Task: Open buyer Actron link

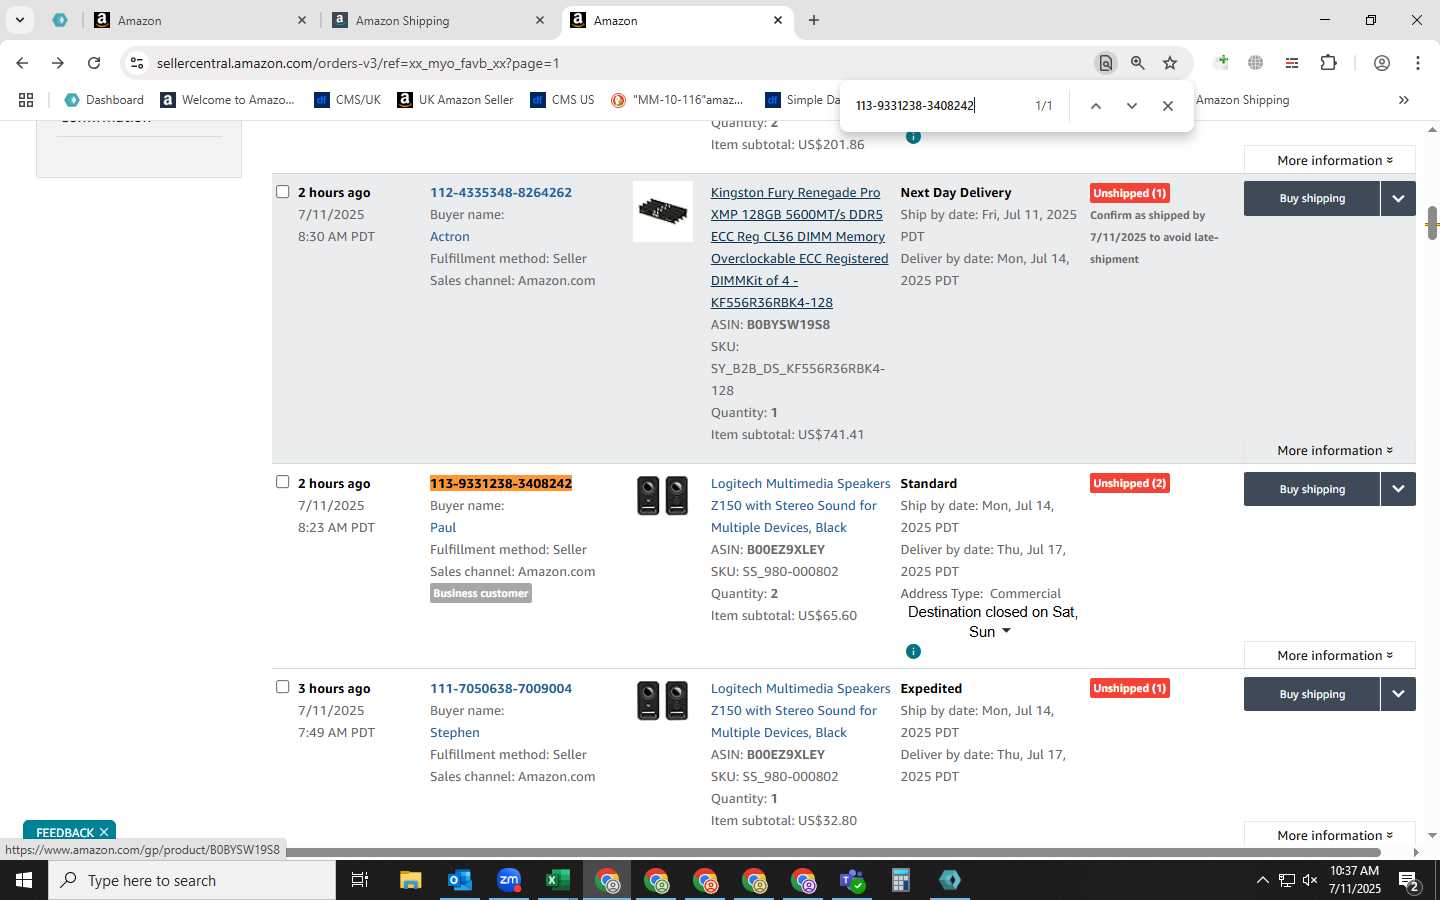Action: 450,237
